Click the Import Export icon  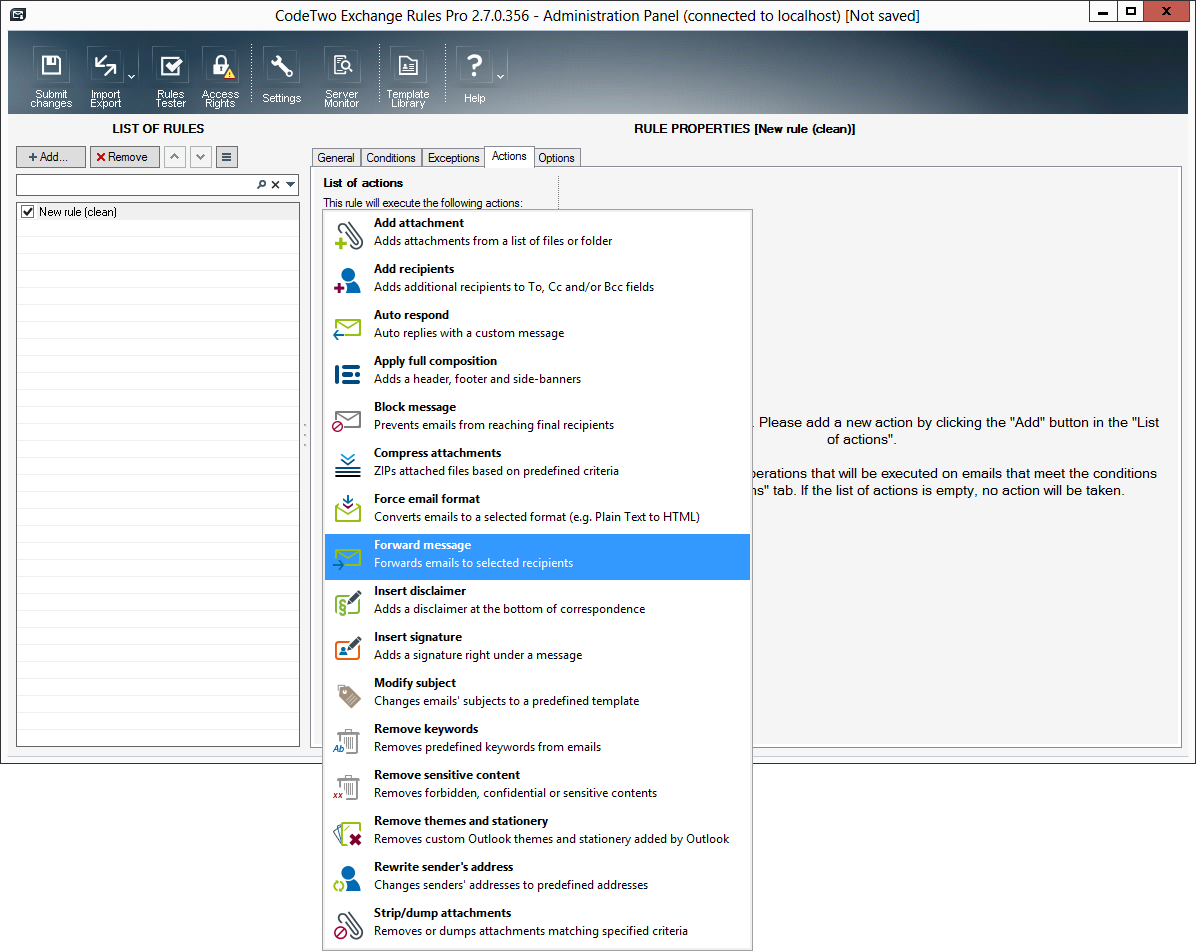click(105, 67)
